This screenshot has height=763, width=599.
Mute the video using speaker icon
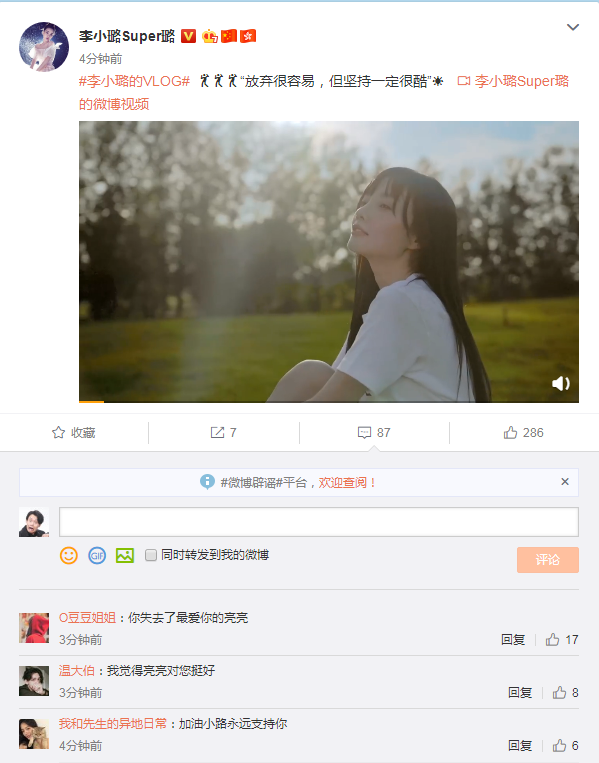(x=561, y=383)
